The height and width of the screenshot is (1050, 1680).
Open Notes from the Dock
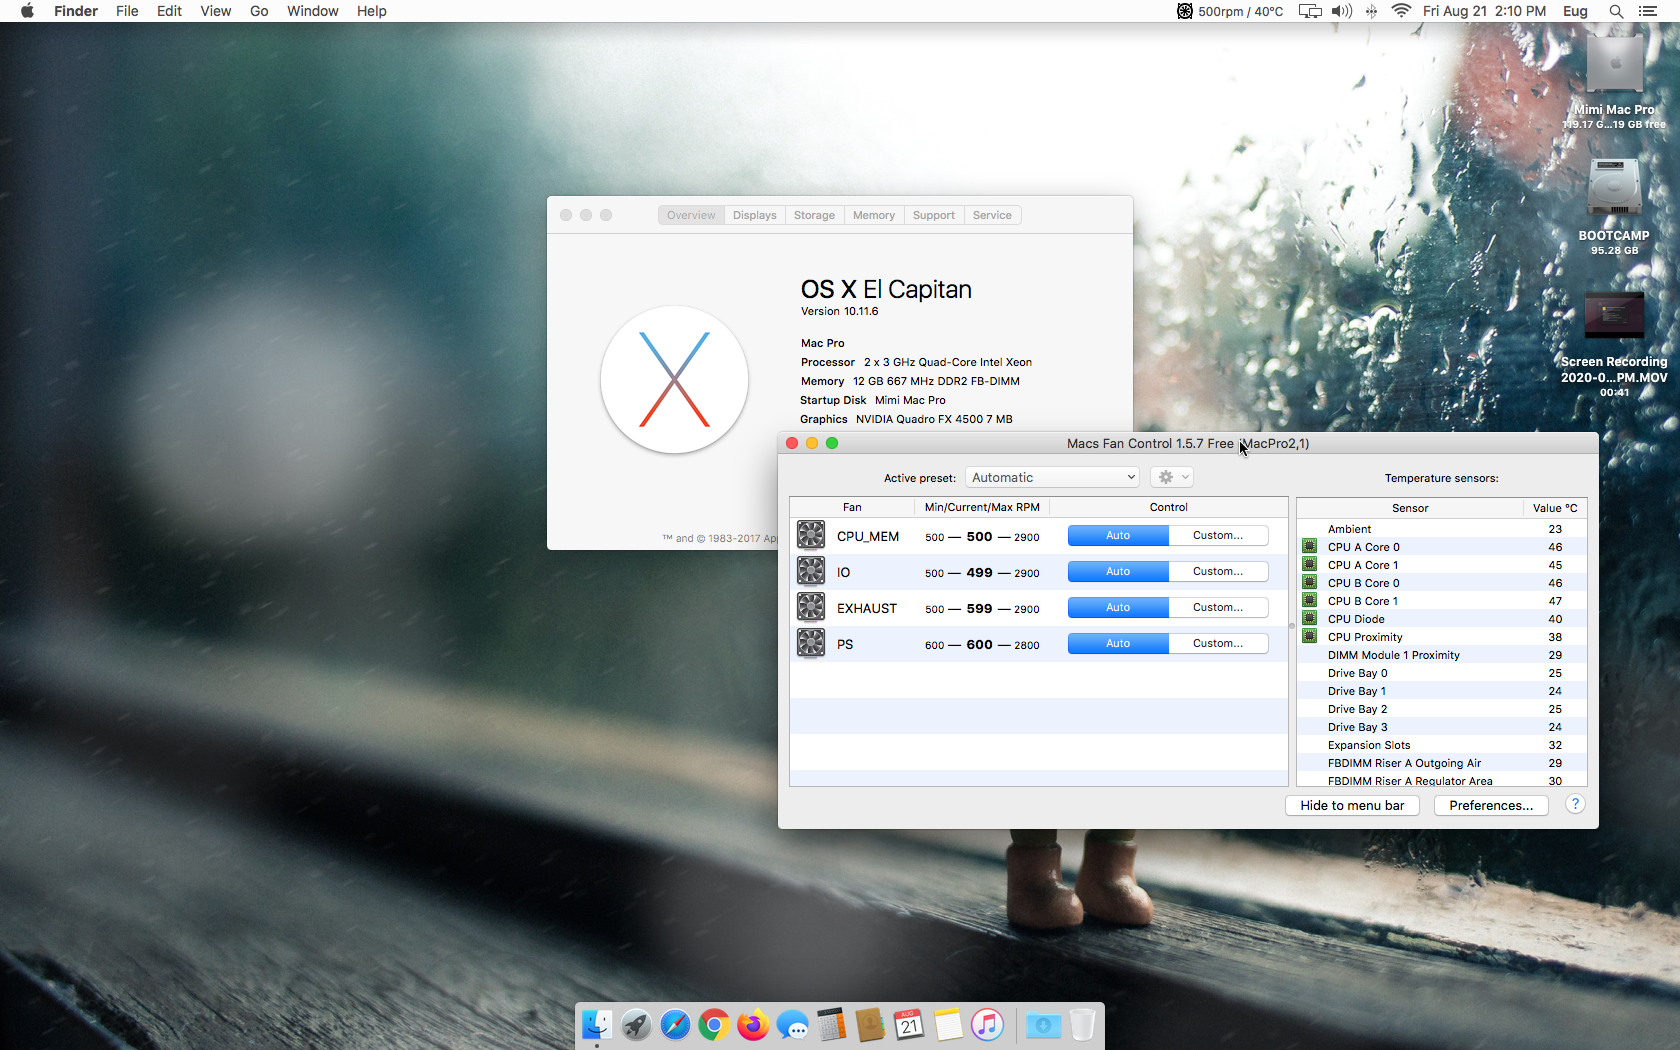tap(948, 1025)
